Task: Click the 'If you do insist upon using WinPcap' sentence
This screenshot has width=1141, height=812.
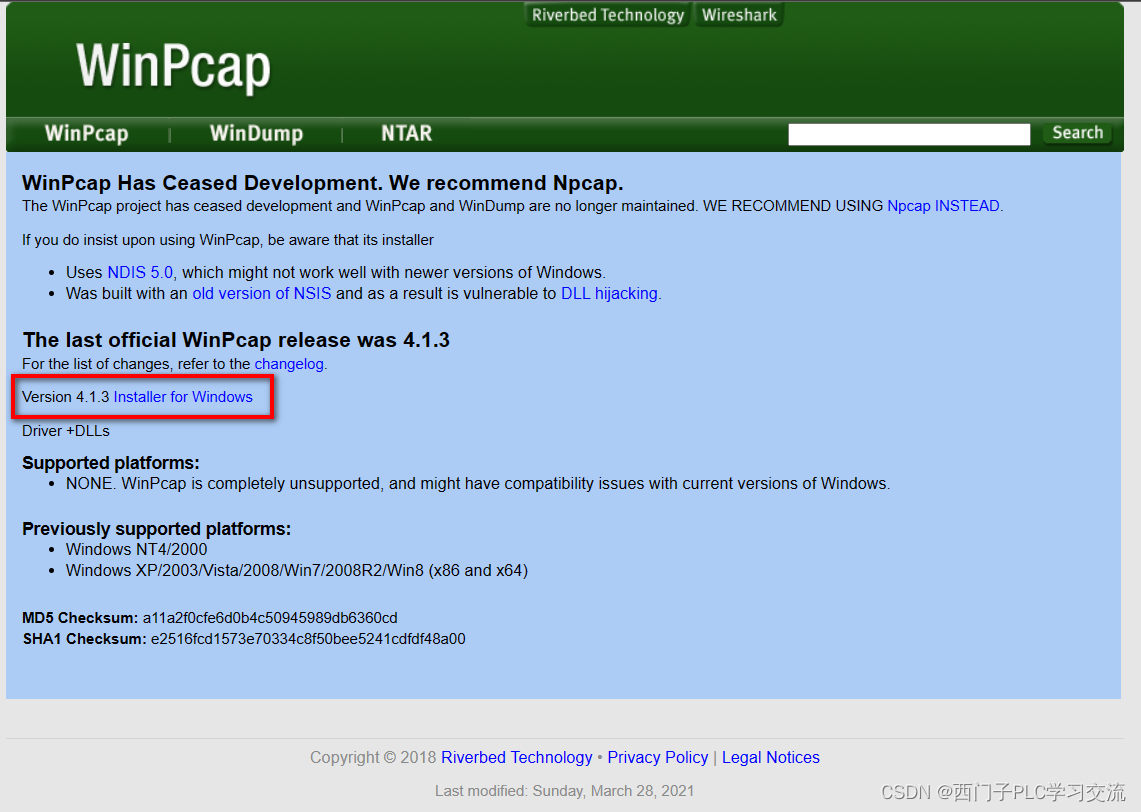Action: 228,240
